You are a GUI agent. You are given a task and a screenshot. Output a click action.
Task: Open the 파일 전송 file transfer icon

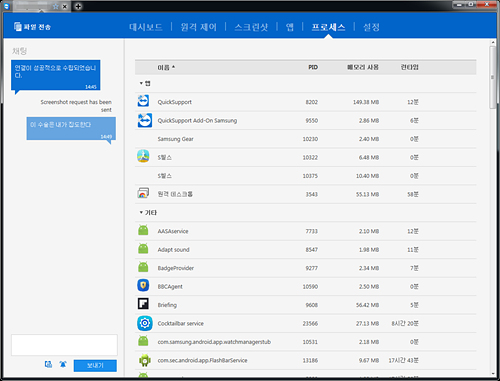[18, 27]
